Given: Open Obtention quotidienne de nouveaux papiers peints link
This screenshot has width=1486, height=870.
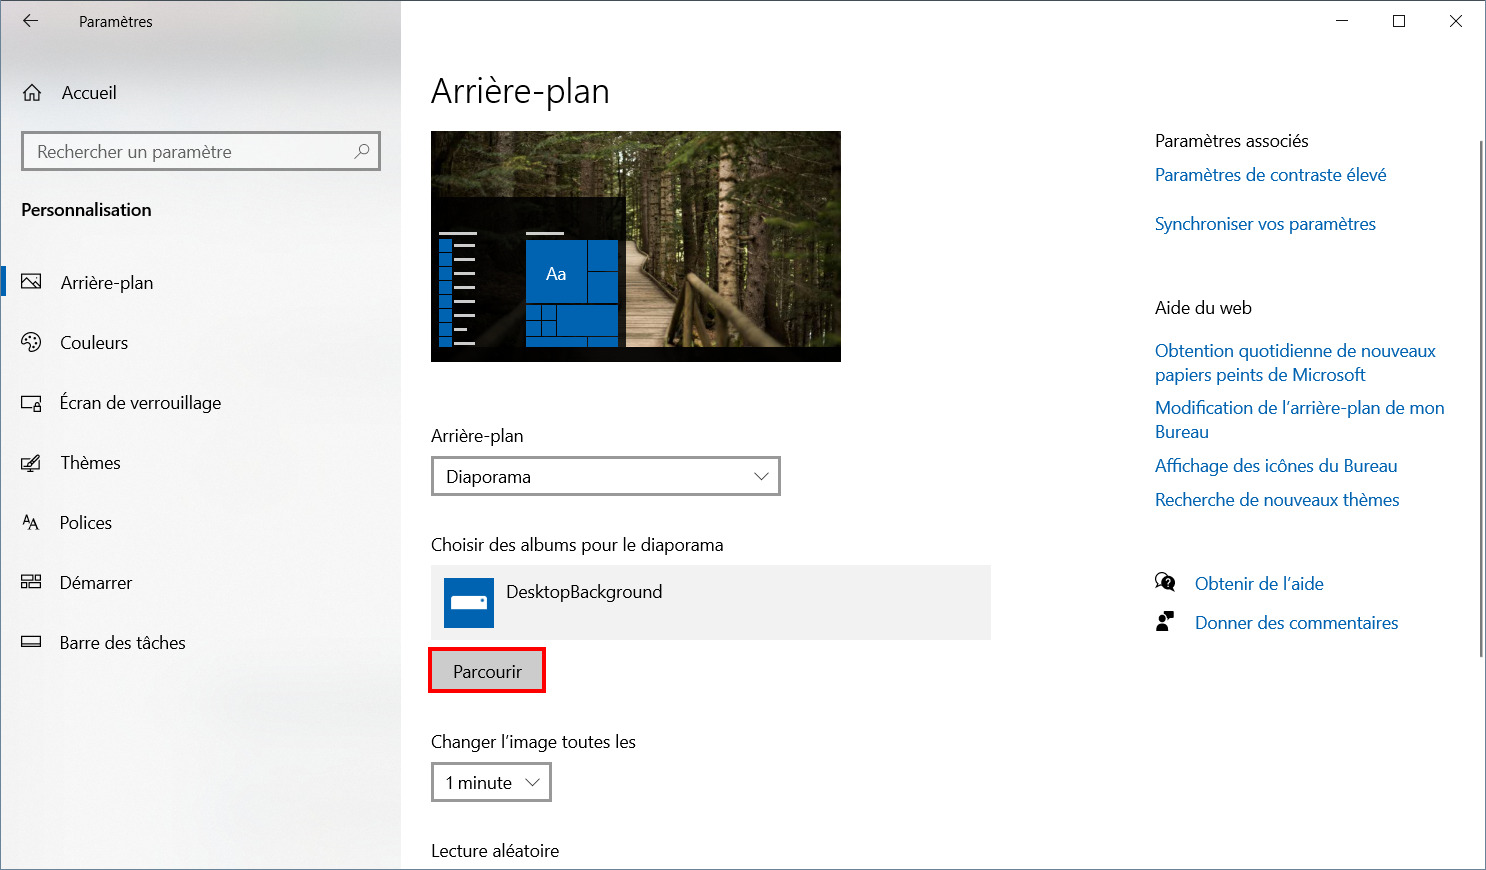Looking at the screenshot, I should pyautogui.click(x=1295, y=363).
